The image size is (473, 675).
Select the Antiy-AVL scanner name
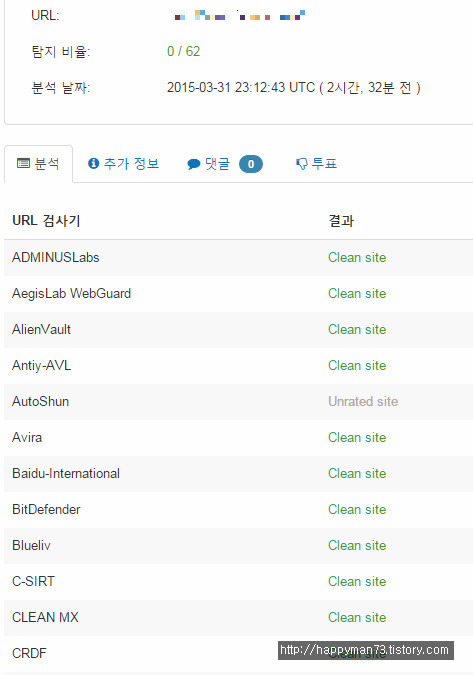coord(41,365)
